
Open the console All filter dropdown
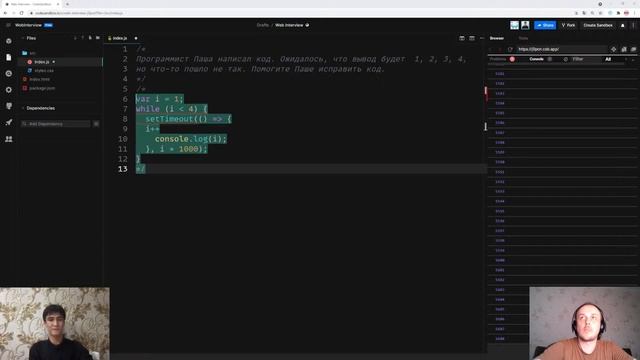(616, 59)
